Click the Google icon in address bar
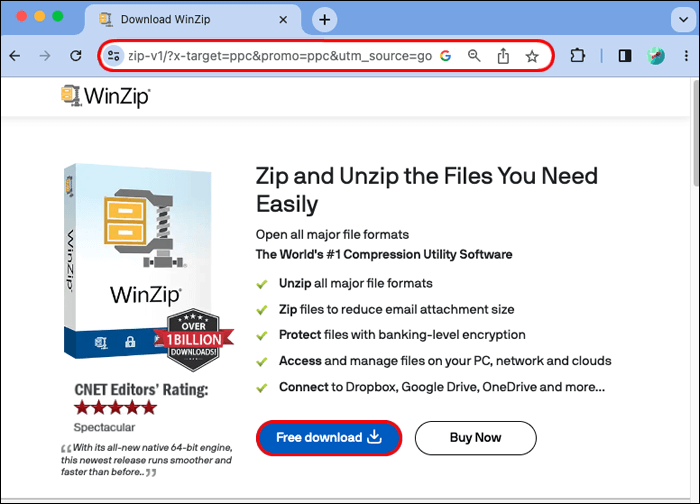 [x=445, y=56]
